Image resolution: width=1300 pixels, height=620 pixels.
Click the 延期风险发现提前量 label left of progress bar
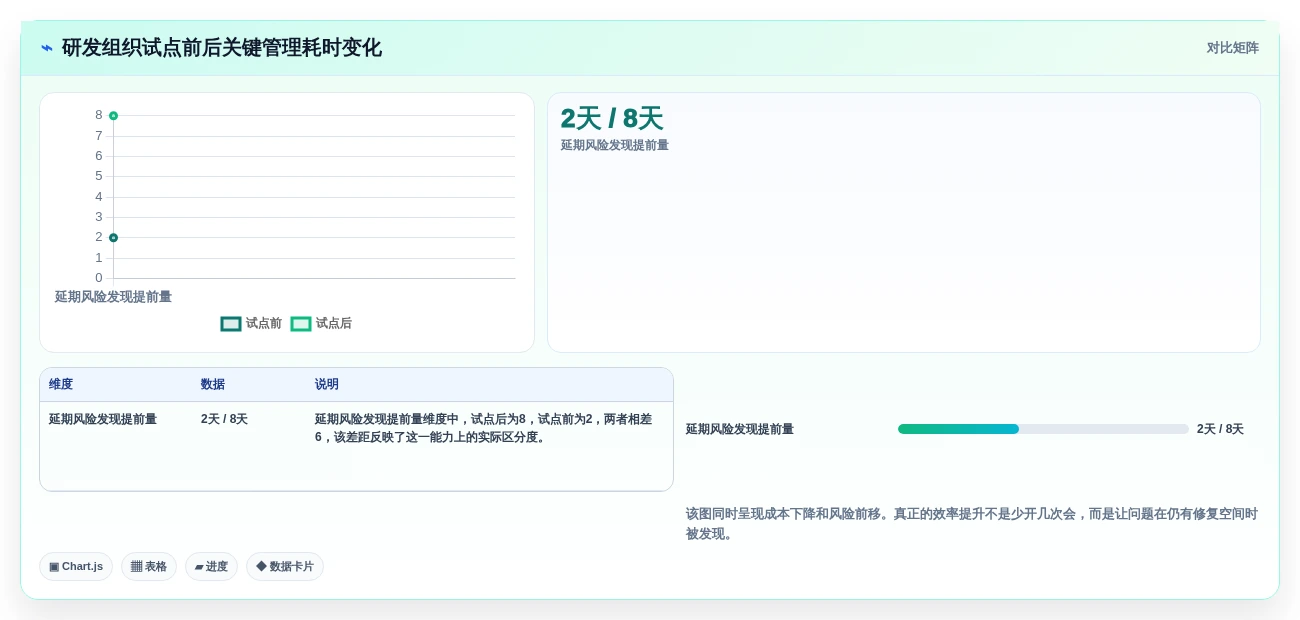point(740,429)
